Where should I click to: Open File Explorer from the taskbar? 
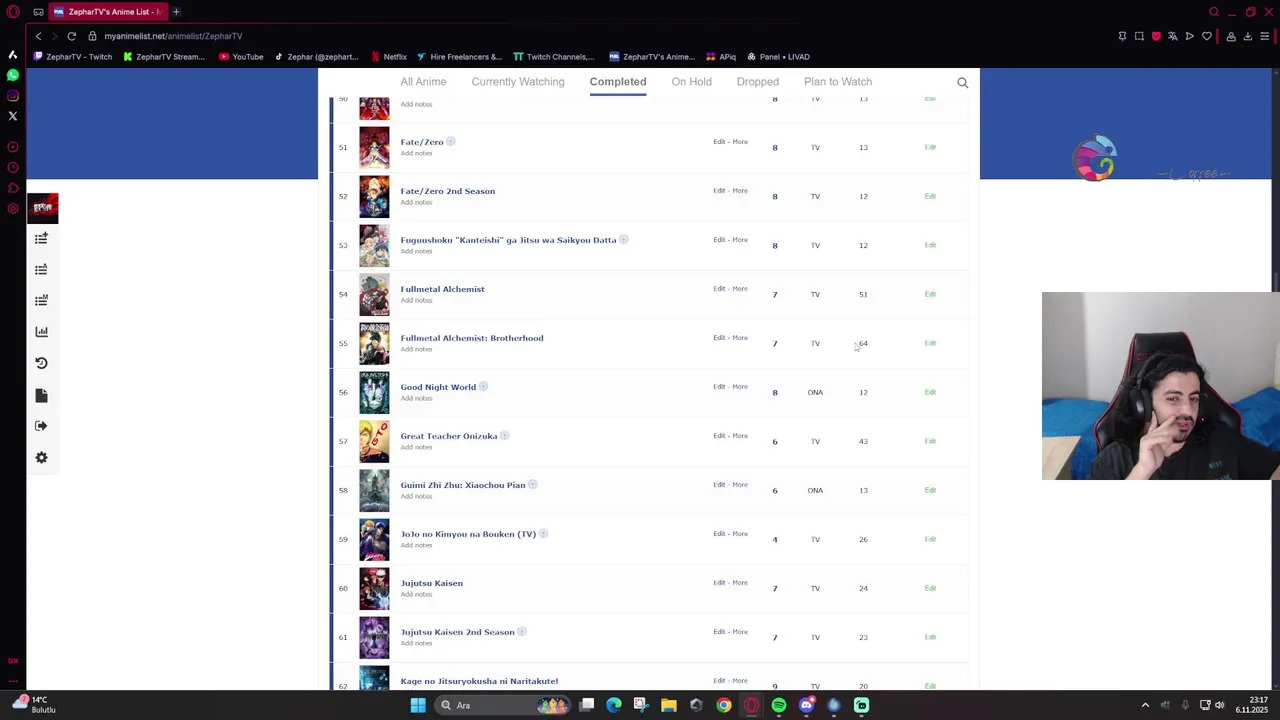pyautogui.click(x=669, y=705)
